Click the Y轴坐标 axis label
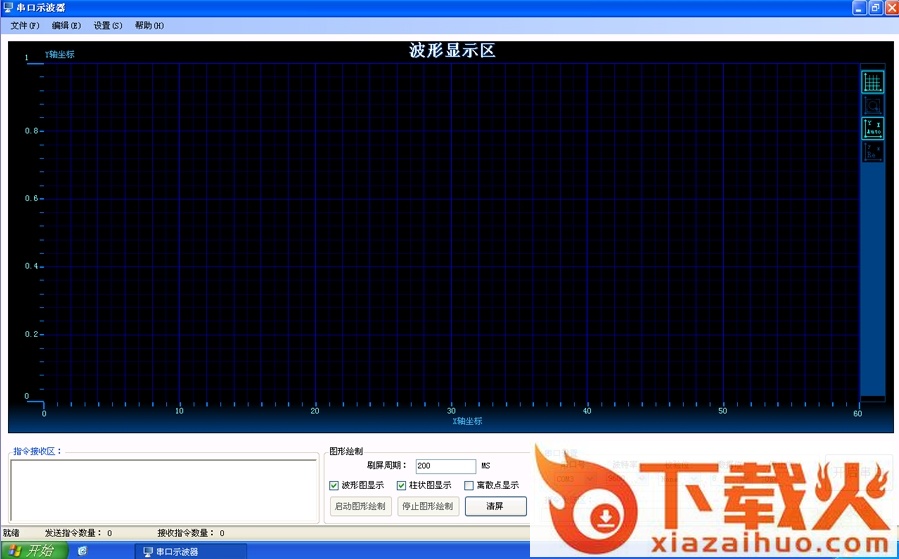Viewport: 899px width, 559px height. 60,54
